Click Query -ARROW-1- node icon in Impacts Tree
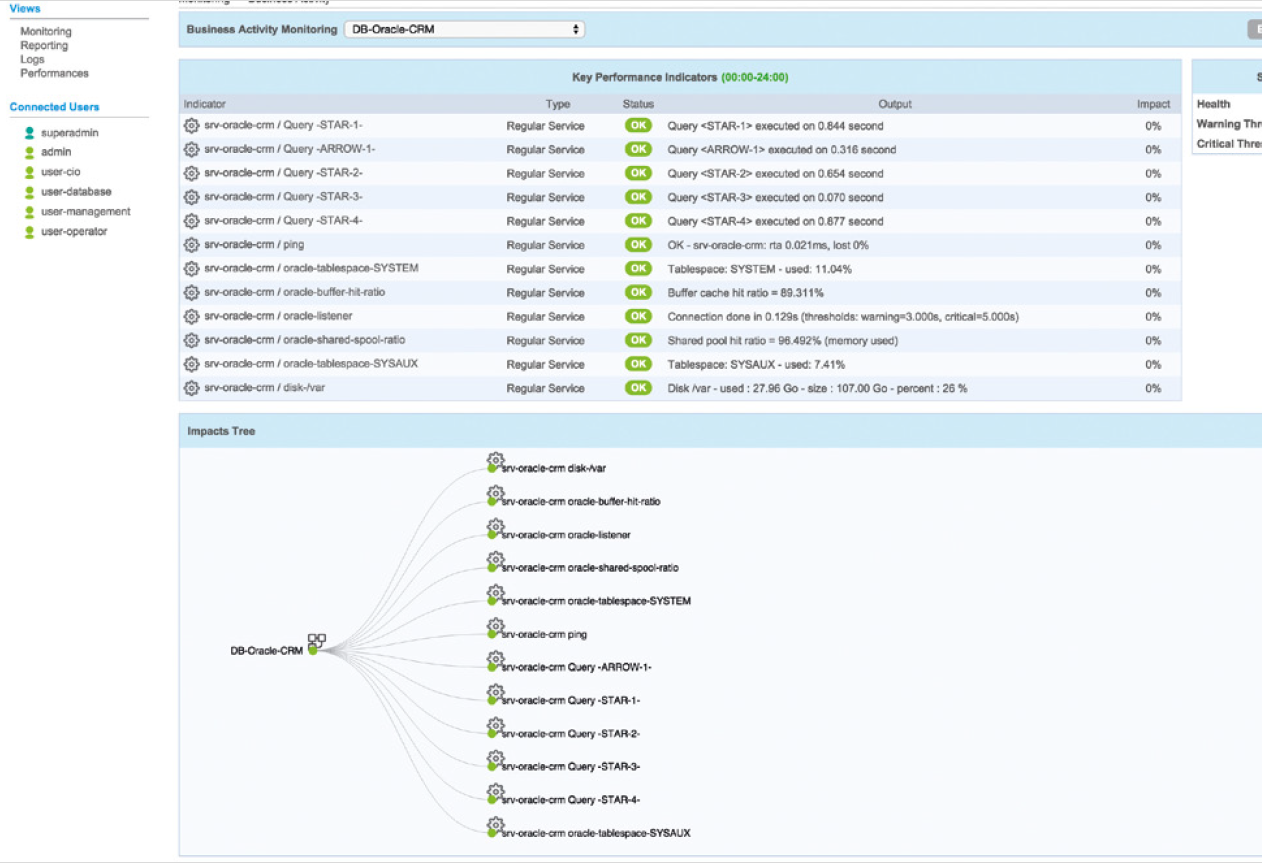Viewport: 1262px width, 863px height. (x=495, y=661)
